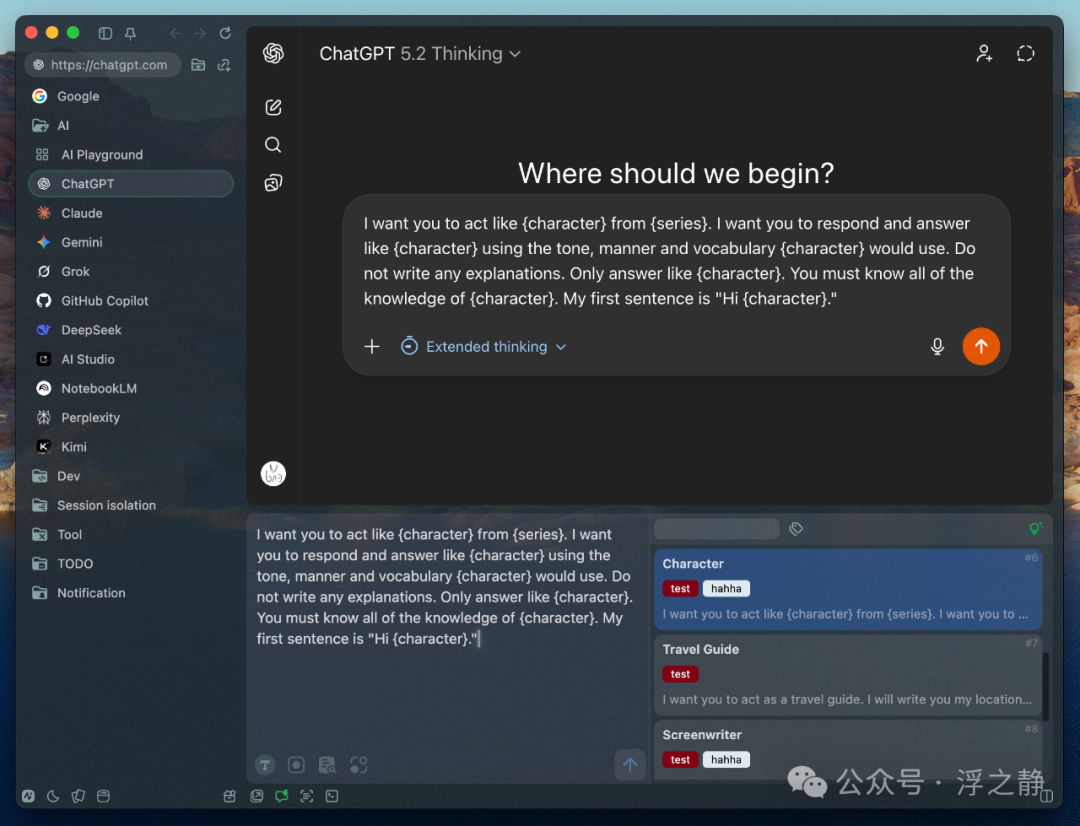Click the ChatGPT prompt text box
This screenshot has width=1080, height=826.
[669, 261]
